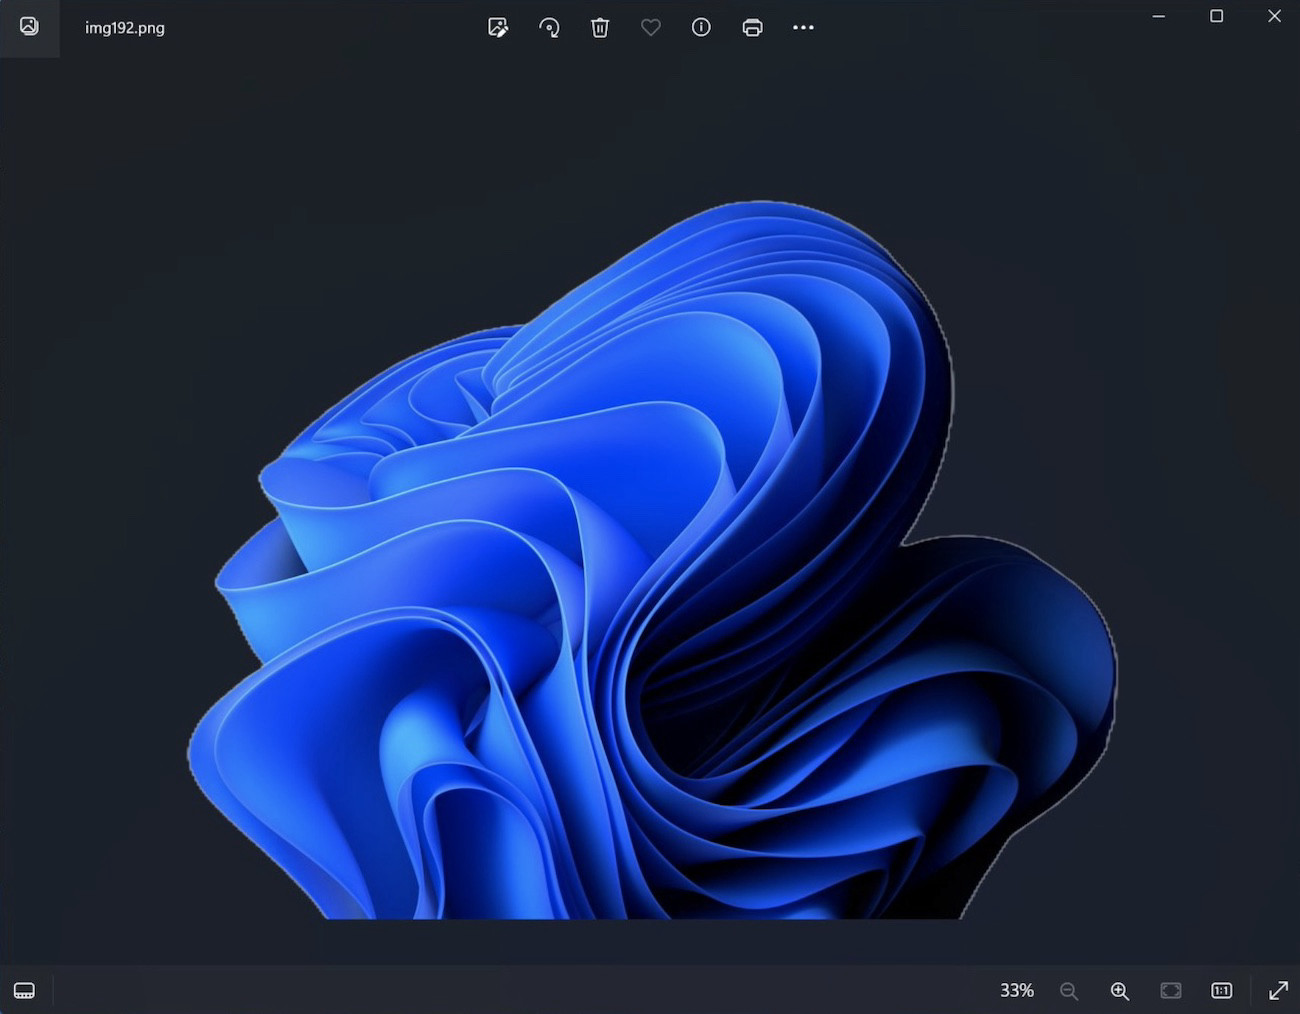Viewport: 1300px width, 1014px height.
Task: Delete the photo with the trash icon
Action: coord(600,28)
